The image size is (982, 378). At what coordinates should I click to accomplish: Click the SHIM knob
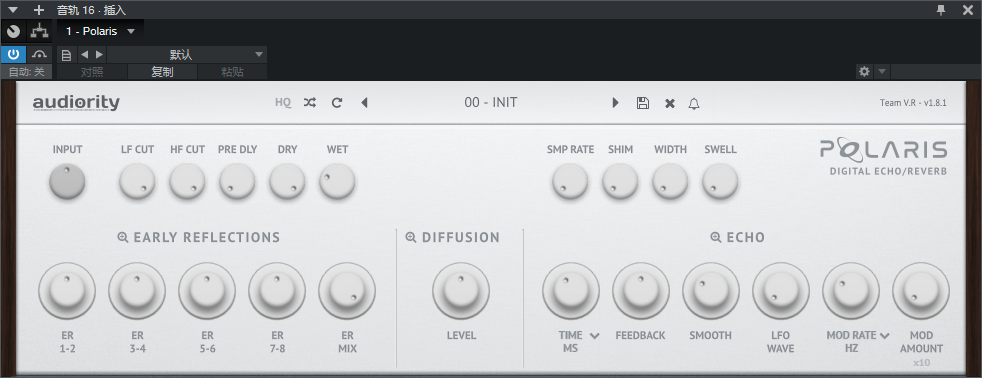tap(620, 181)
